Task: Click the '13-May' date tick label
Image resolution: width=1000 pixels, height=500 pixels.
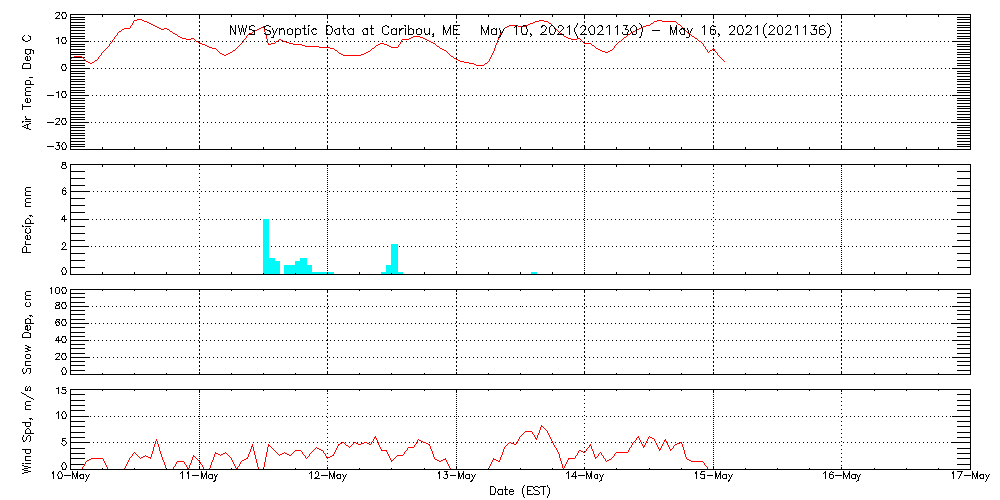Action: 457,478
